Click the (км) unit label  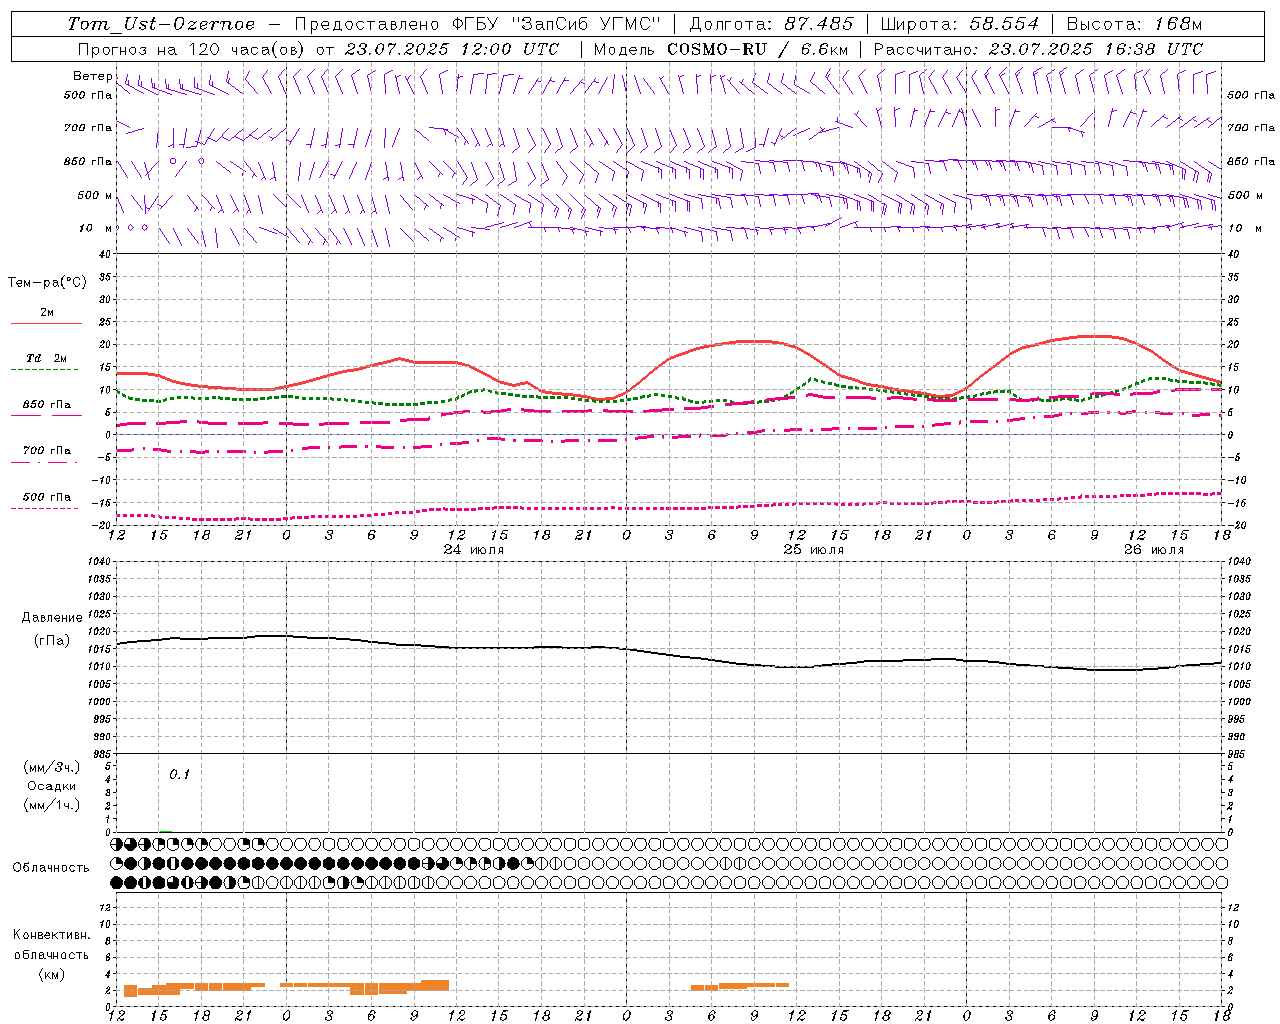52,974
